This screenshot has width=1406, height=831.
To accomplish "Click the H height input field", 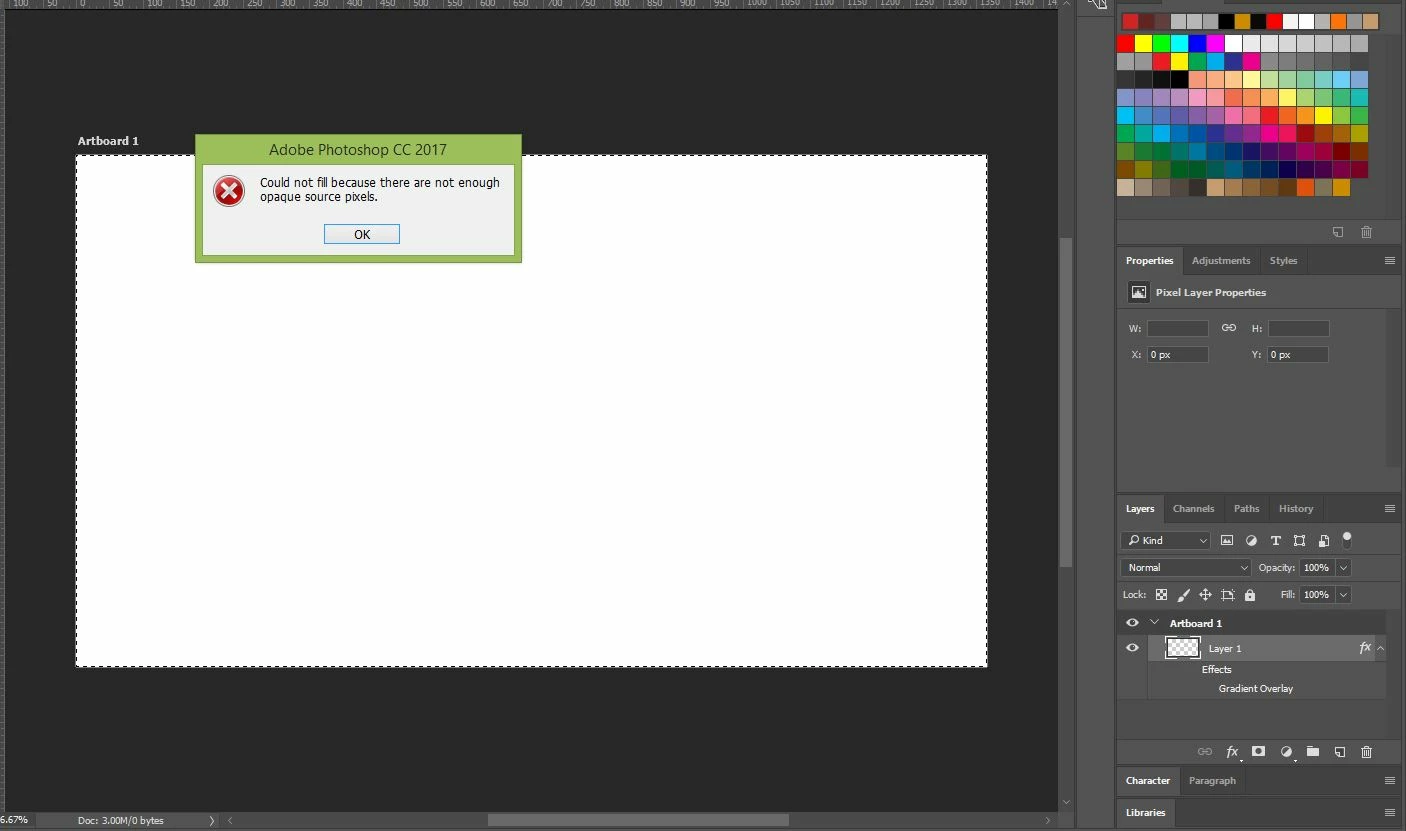I will (x=1298, y=328).
